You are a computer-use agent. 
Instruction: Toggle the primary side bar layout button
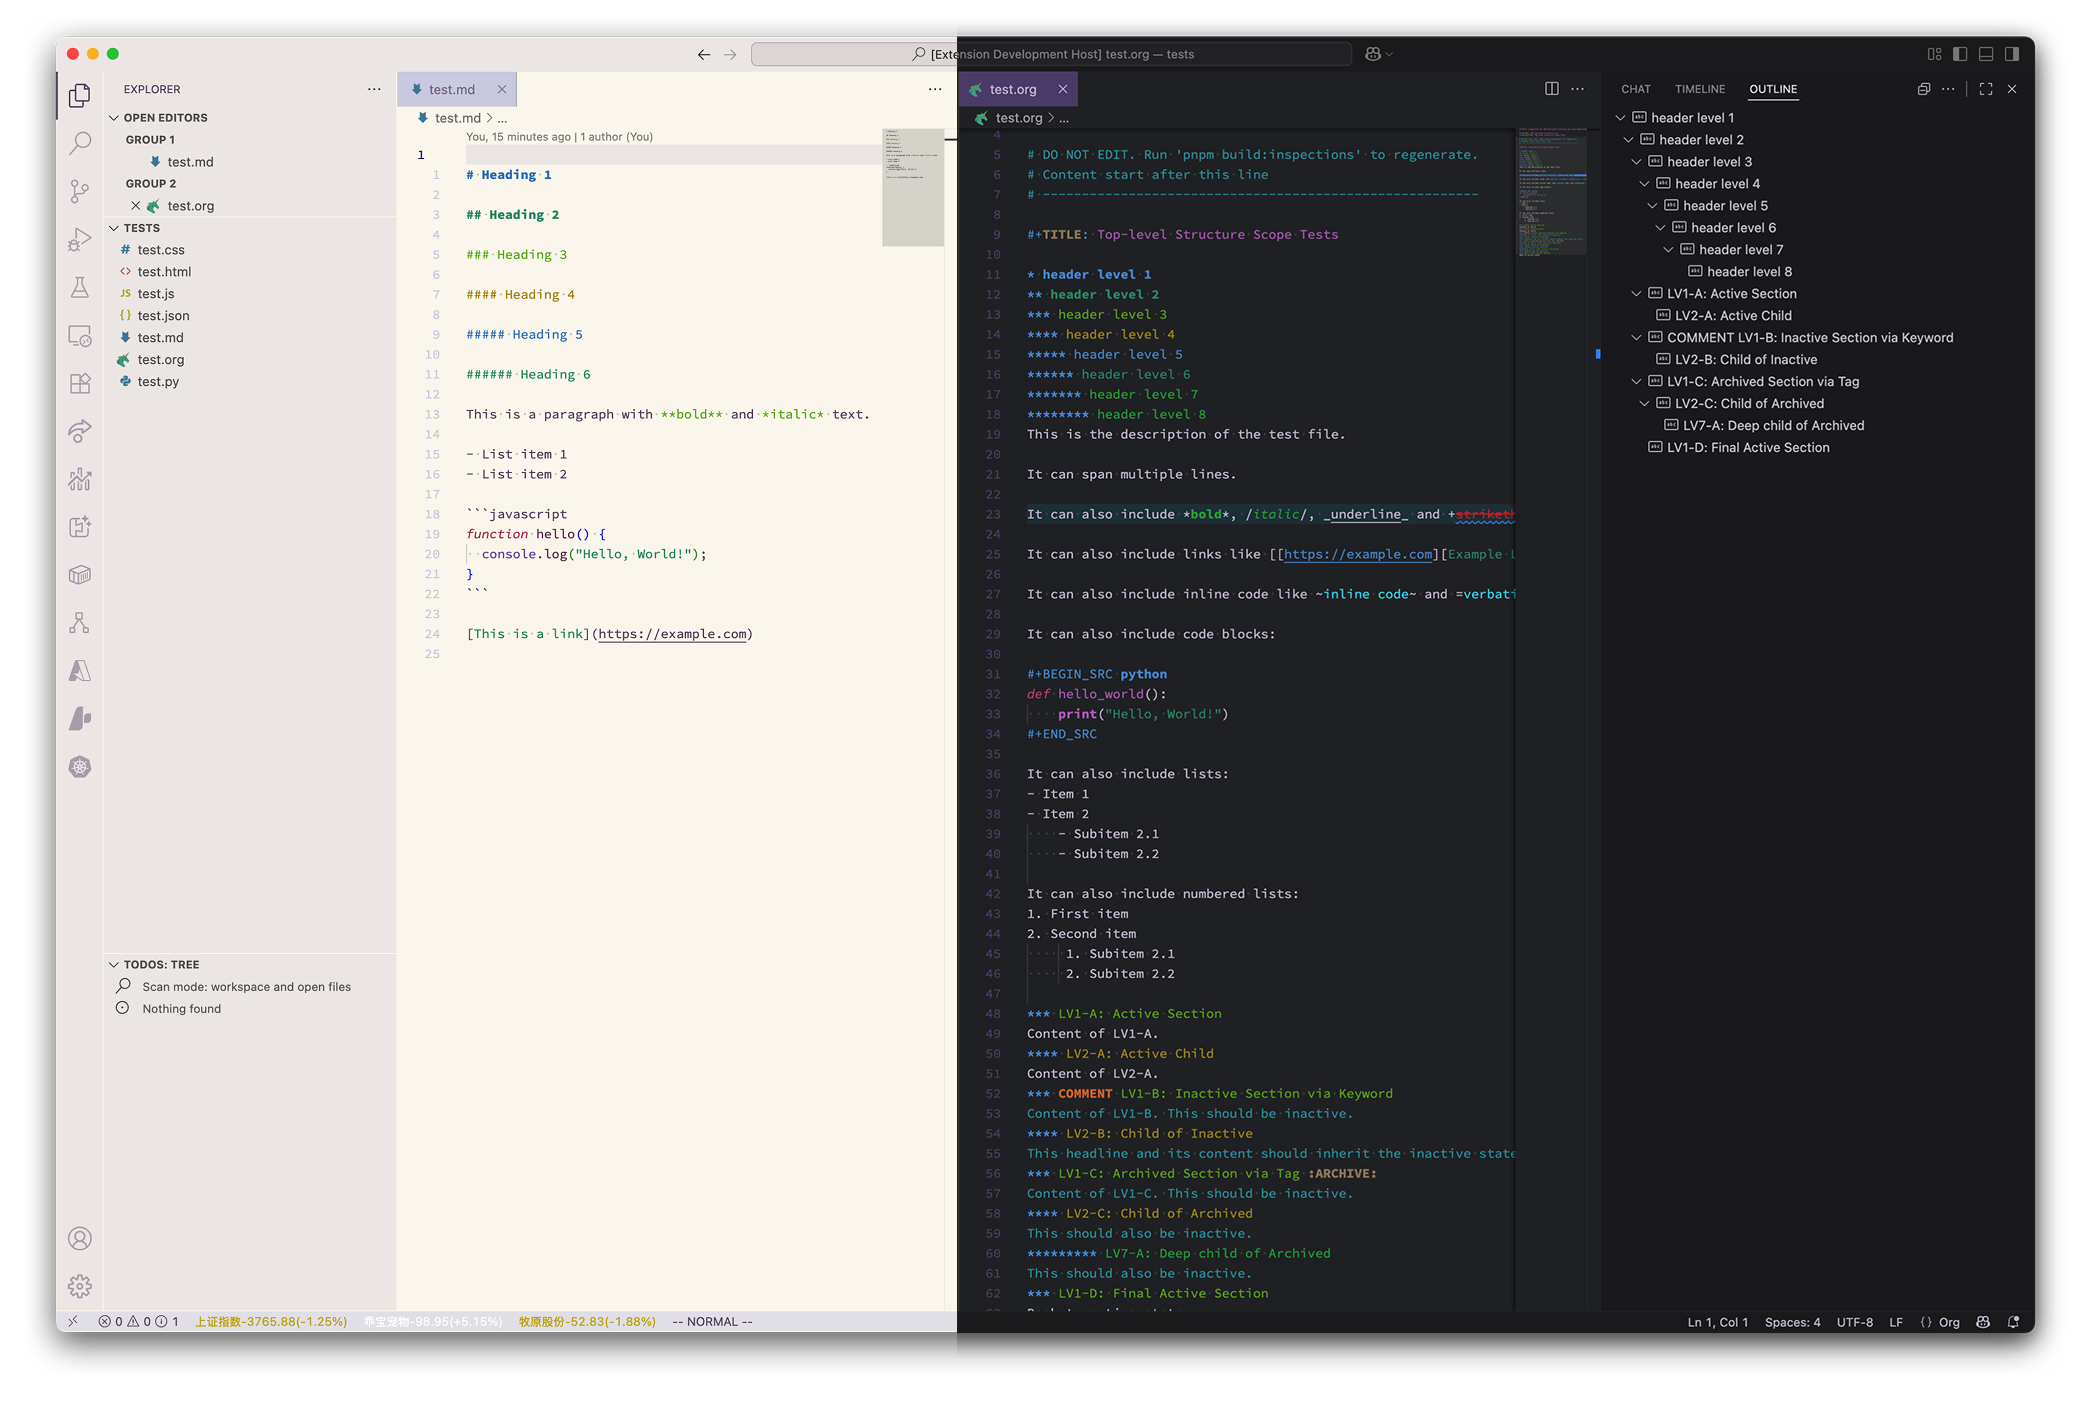[x=1960, y=54]
